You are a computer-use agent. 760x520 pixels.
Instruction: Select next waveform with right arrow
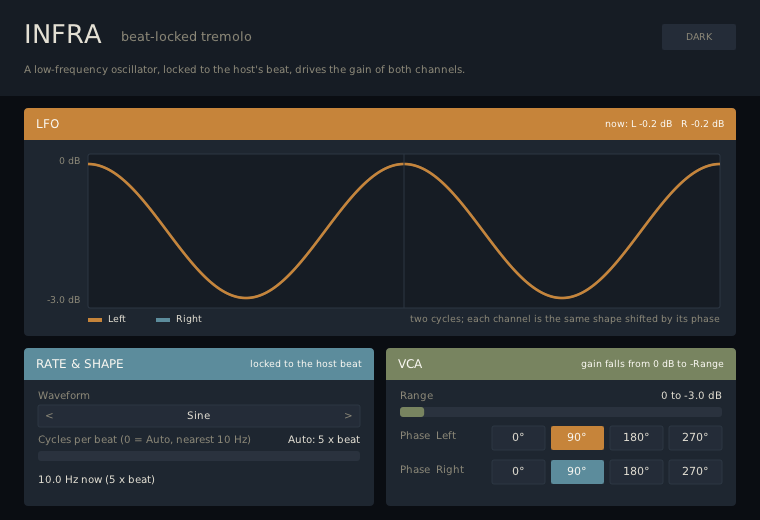point(348,416)
